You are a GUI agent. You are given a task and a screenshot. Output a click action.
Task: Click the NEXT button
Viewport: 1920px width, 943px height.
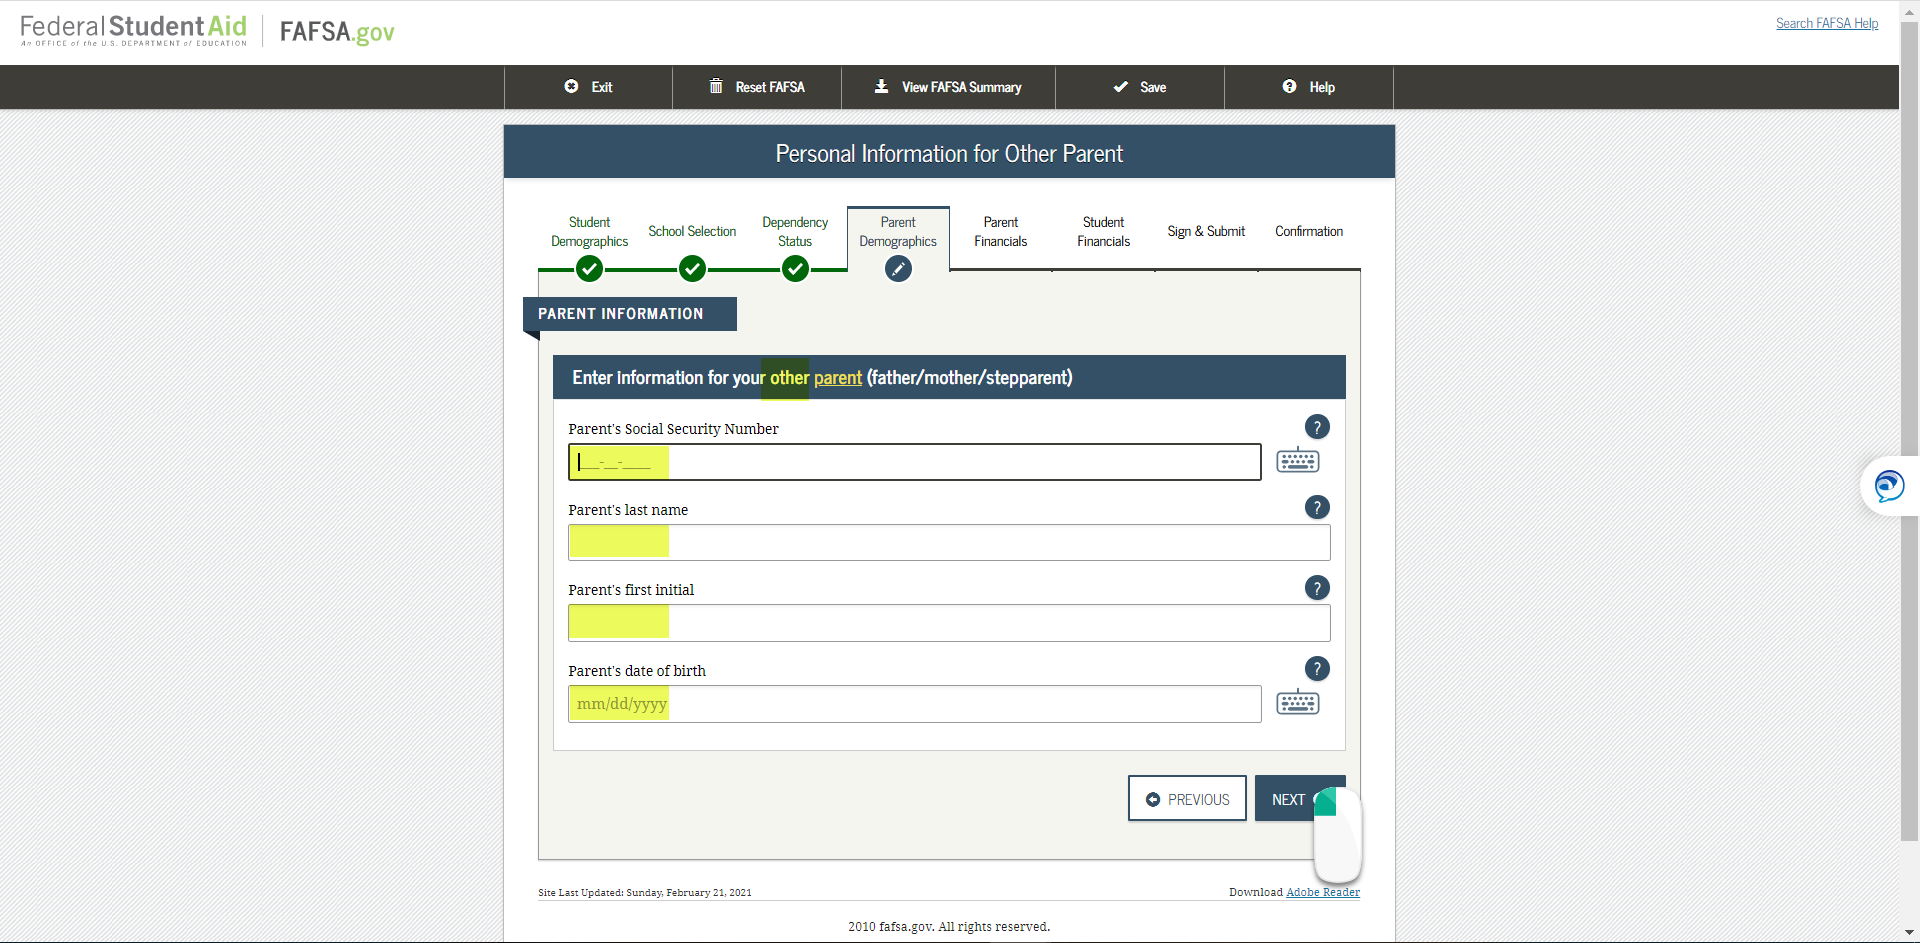1290,798
